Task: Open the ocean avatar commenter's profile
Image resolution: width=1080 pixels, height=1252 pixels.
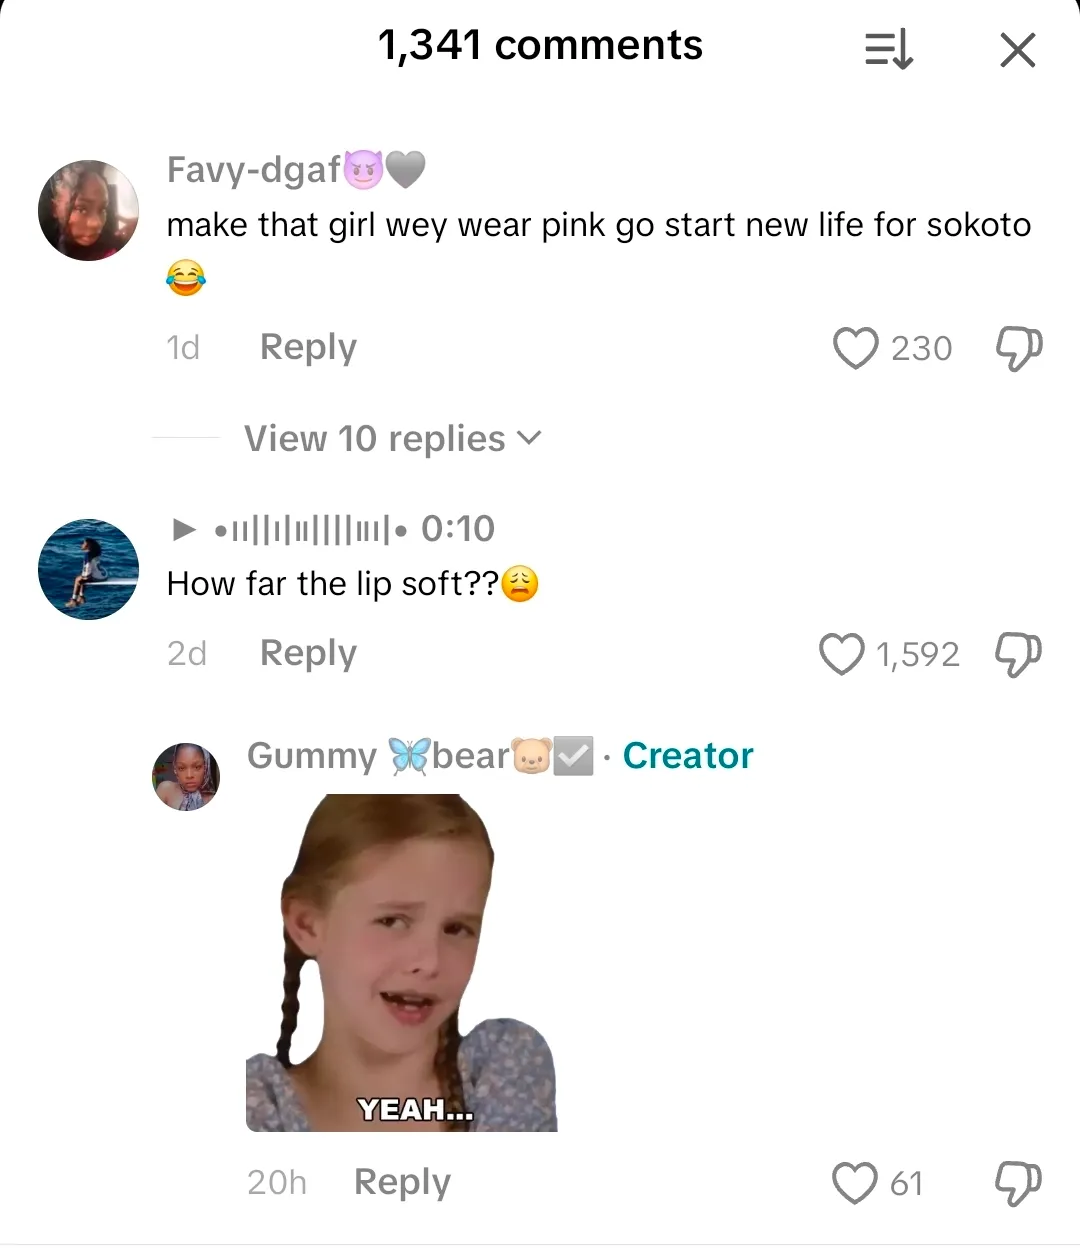Action: [88, 569]
